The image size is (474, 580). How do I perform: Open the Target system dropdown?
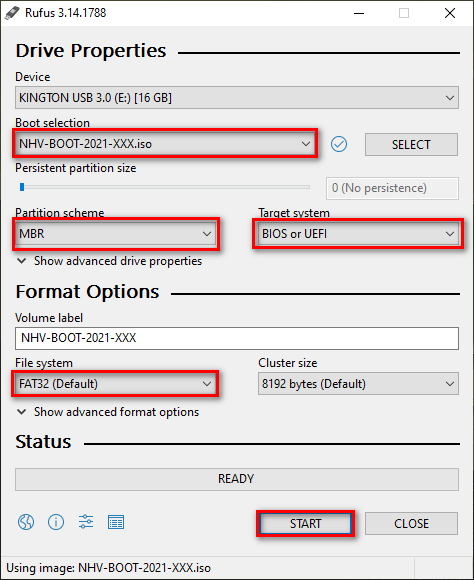point(358,234)
